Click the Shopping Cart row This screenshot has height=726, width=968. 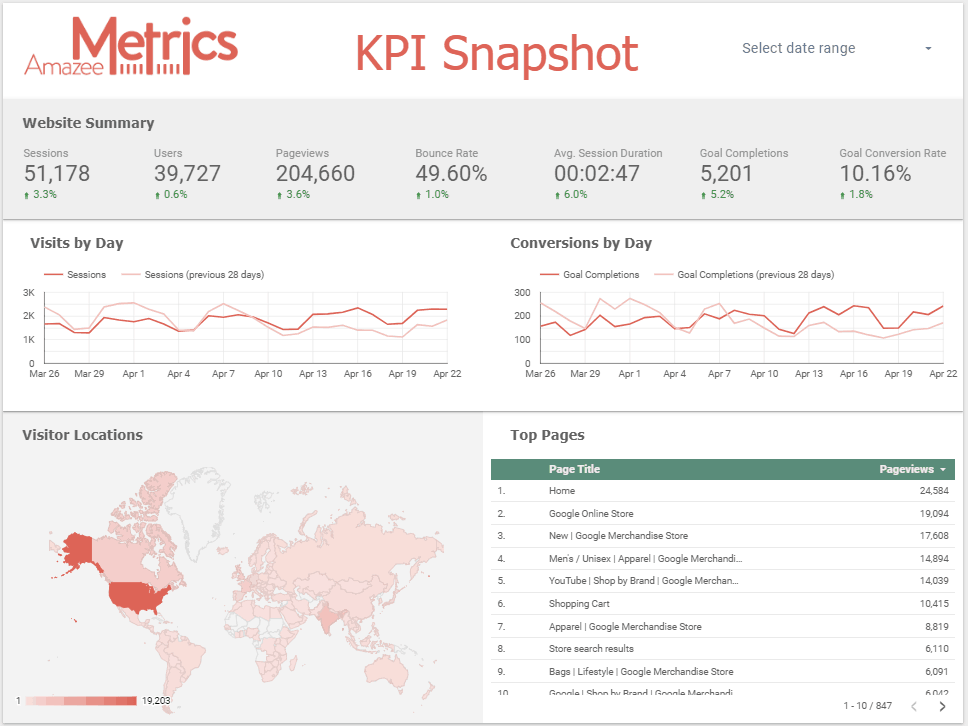(x=723, y=604)
